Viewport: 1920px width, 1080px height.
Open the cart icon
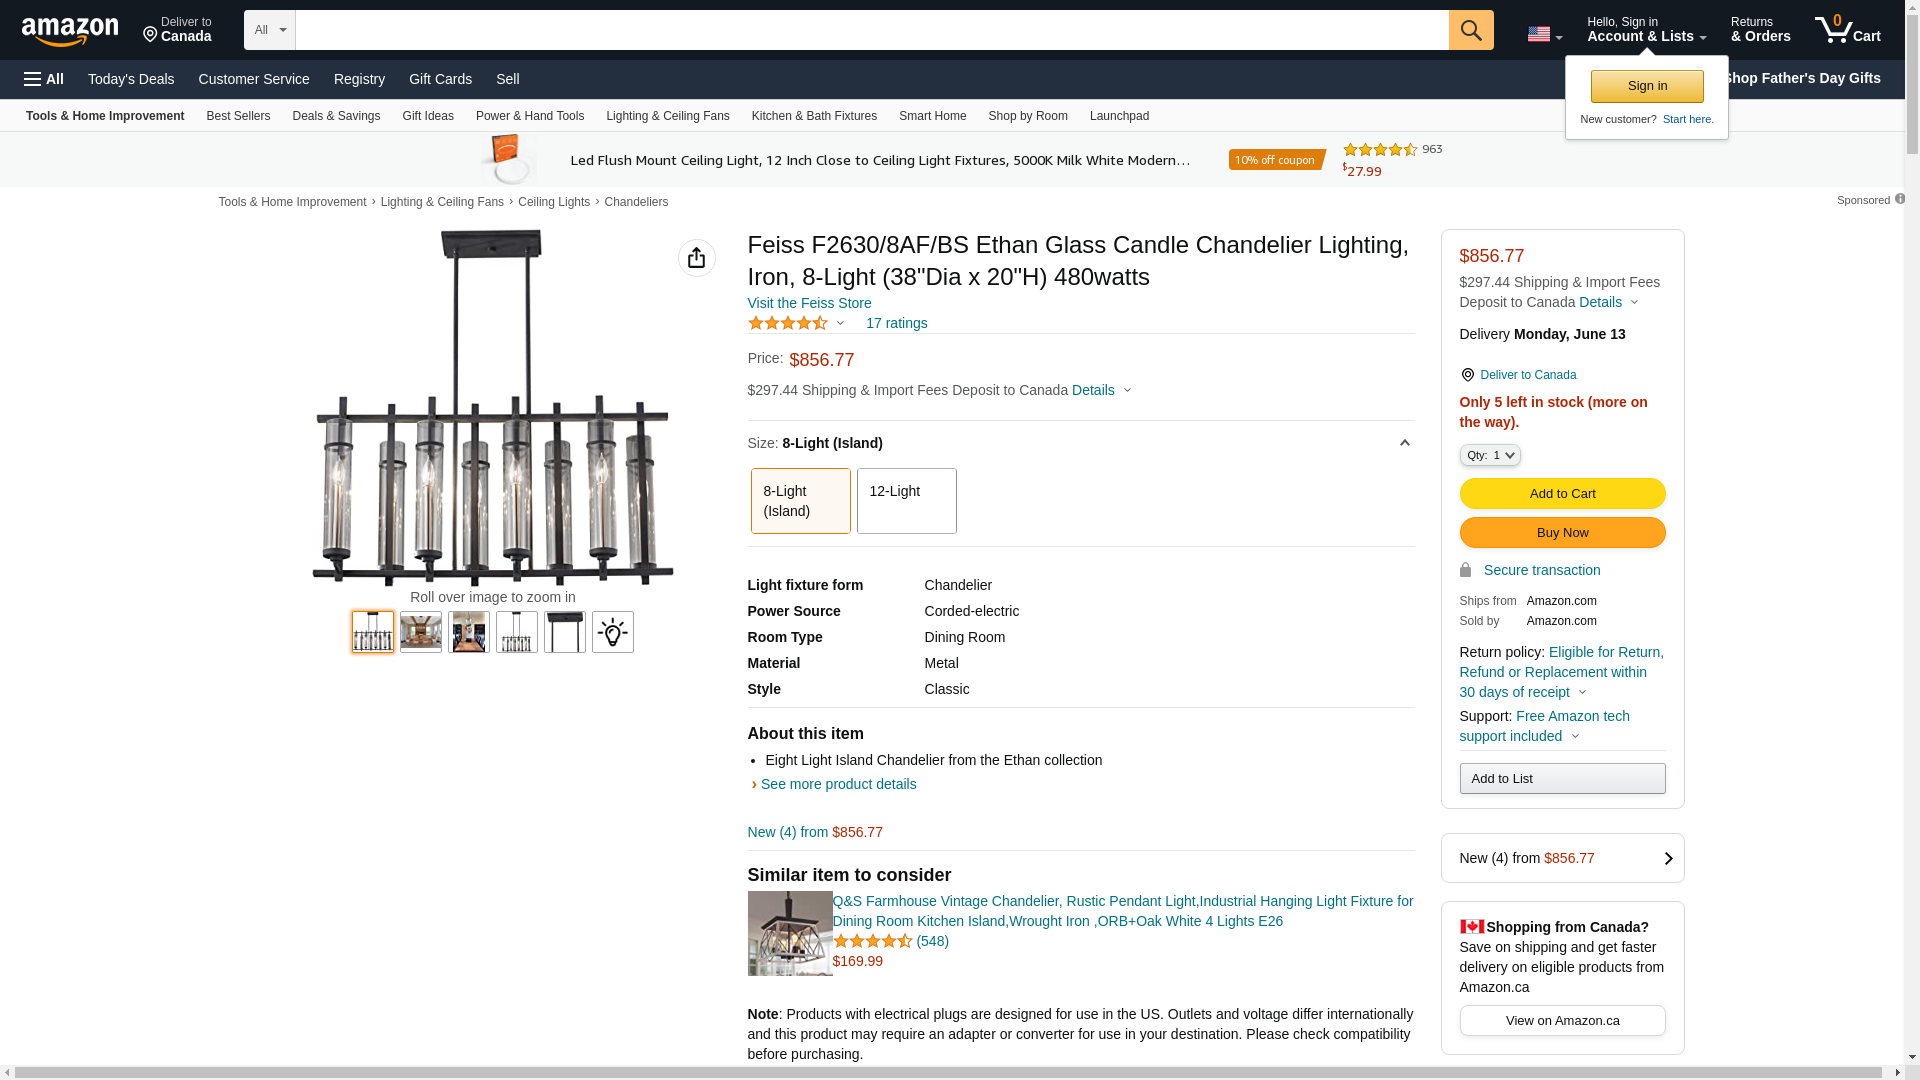tap(1847, 30)
